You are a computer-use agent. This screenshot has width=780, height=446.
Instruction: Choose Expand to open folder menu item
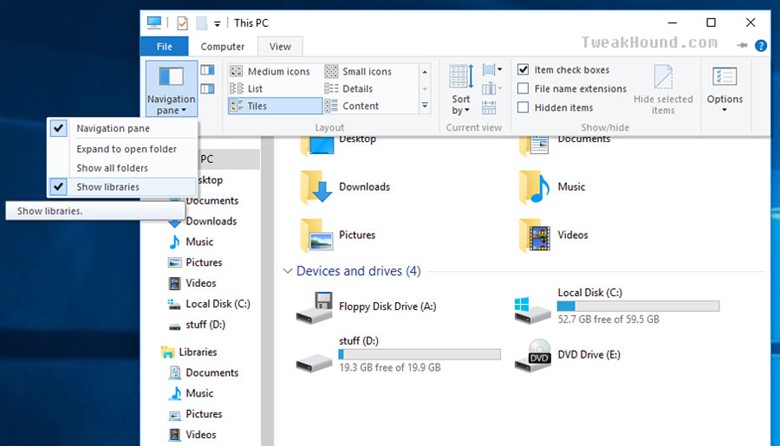click(122, 149)
